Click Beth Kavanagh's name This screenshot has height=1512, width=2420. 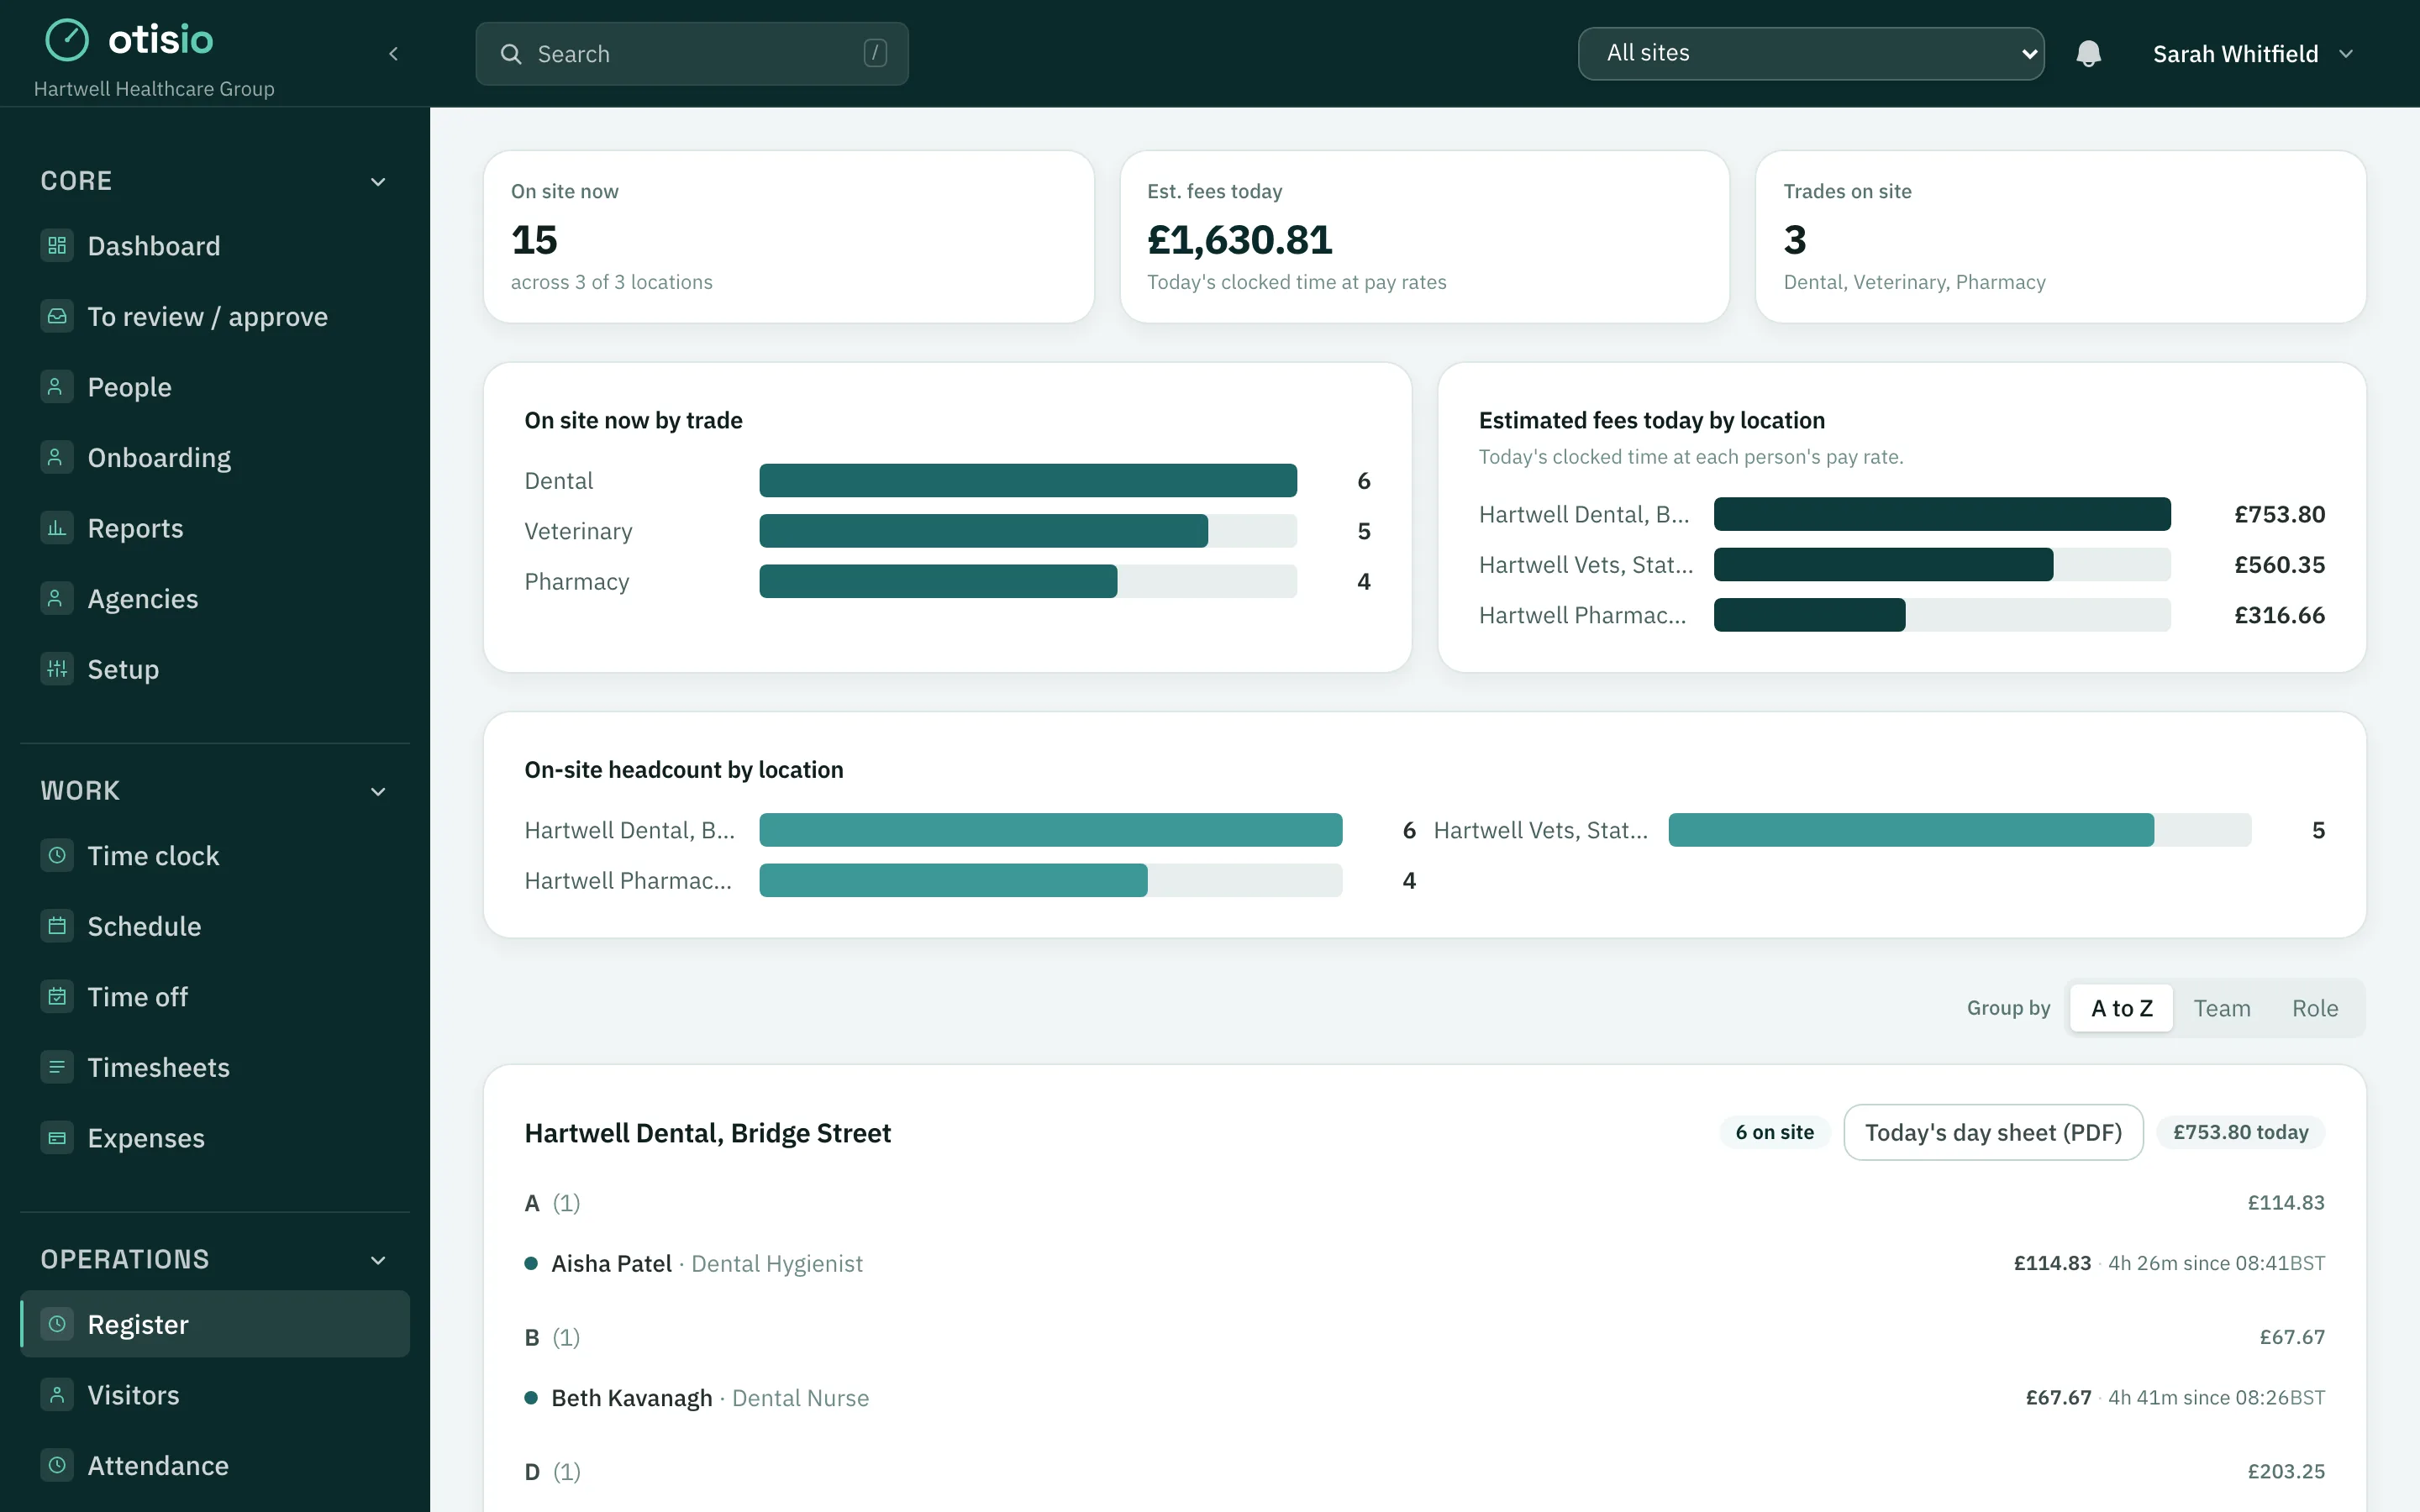coord(632,1398)
